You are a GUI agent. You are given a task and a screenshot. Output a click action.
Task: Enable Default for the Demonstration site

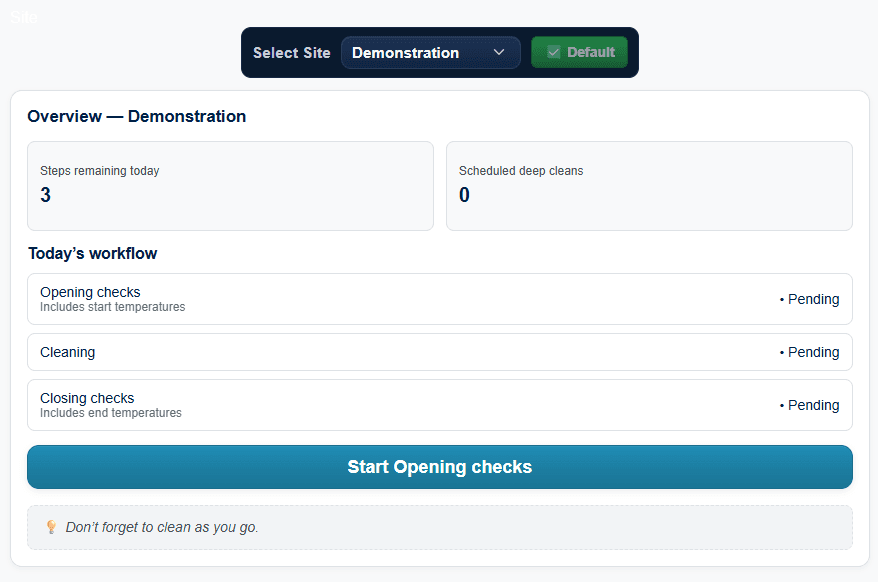pos(579,52)
